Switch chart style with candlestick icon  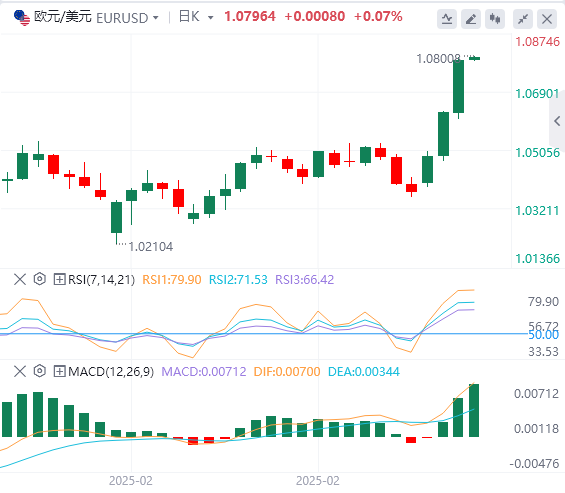495,19
